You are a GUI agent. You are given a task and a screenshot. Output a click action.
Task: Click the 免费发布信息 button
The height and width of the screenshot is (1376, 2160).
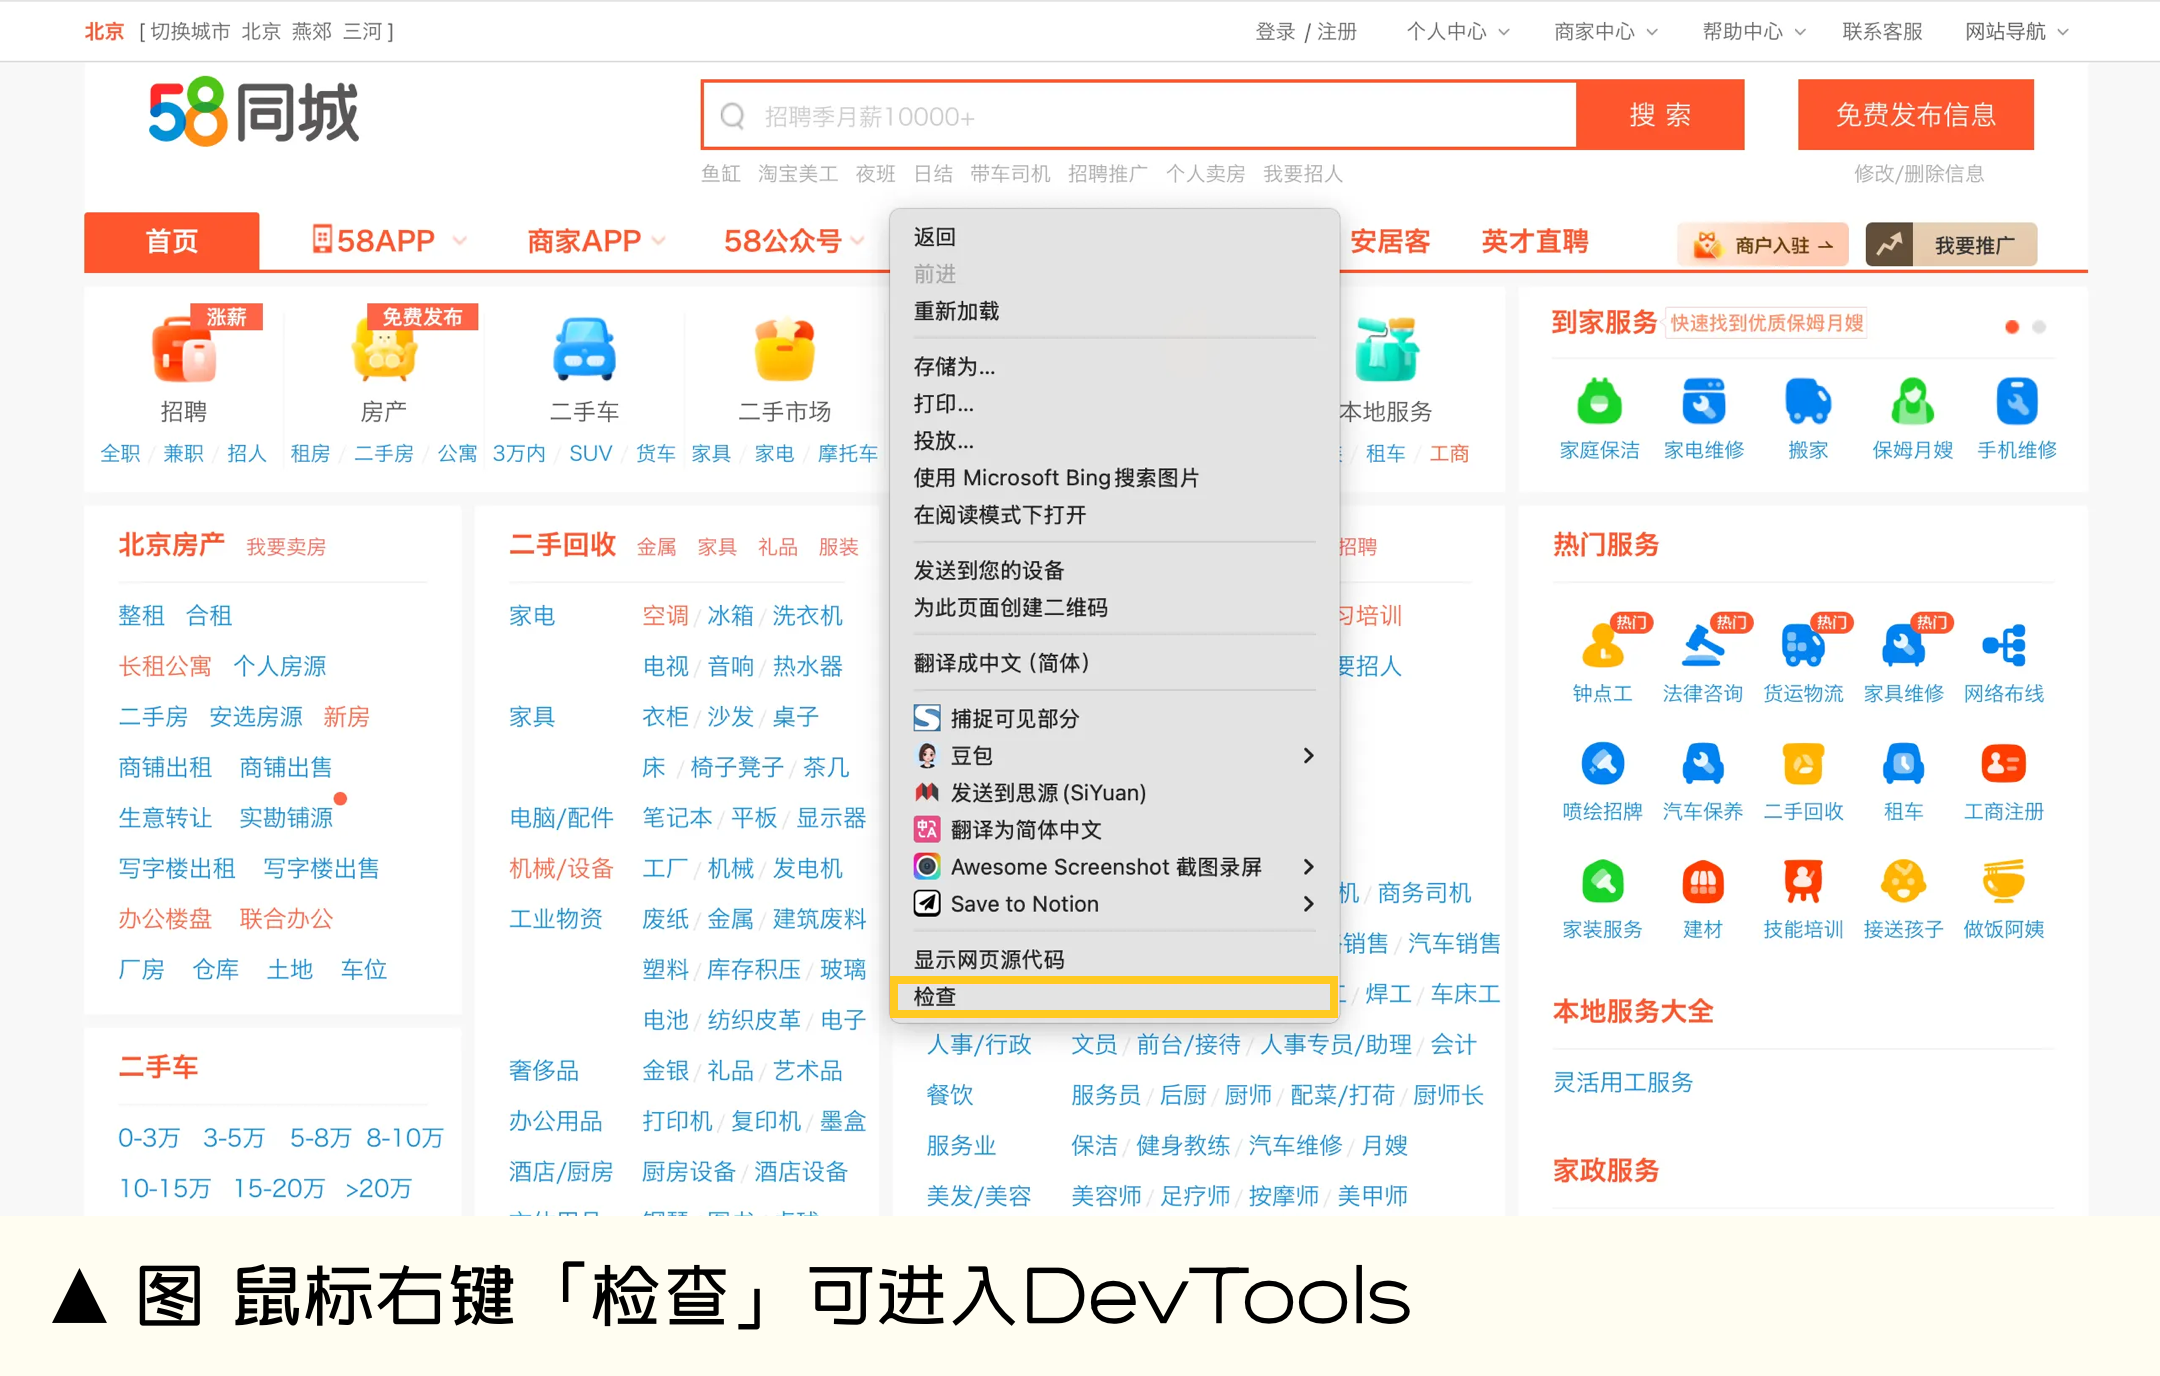coord(1915,115)
